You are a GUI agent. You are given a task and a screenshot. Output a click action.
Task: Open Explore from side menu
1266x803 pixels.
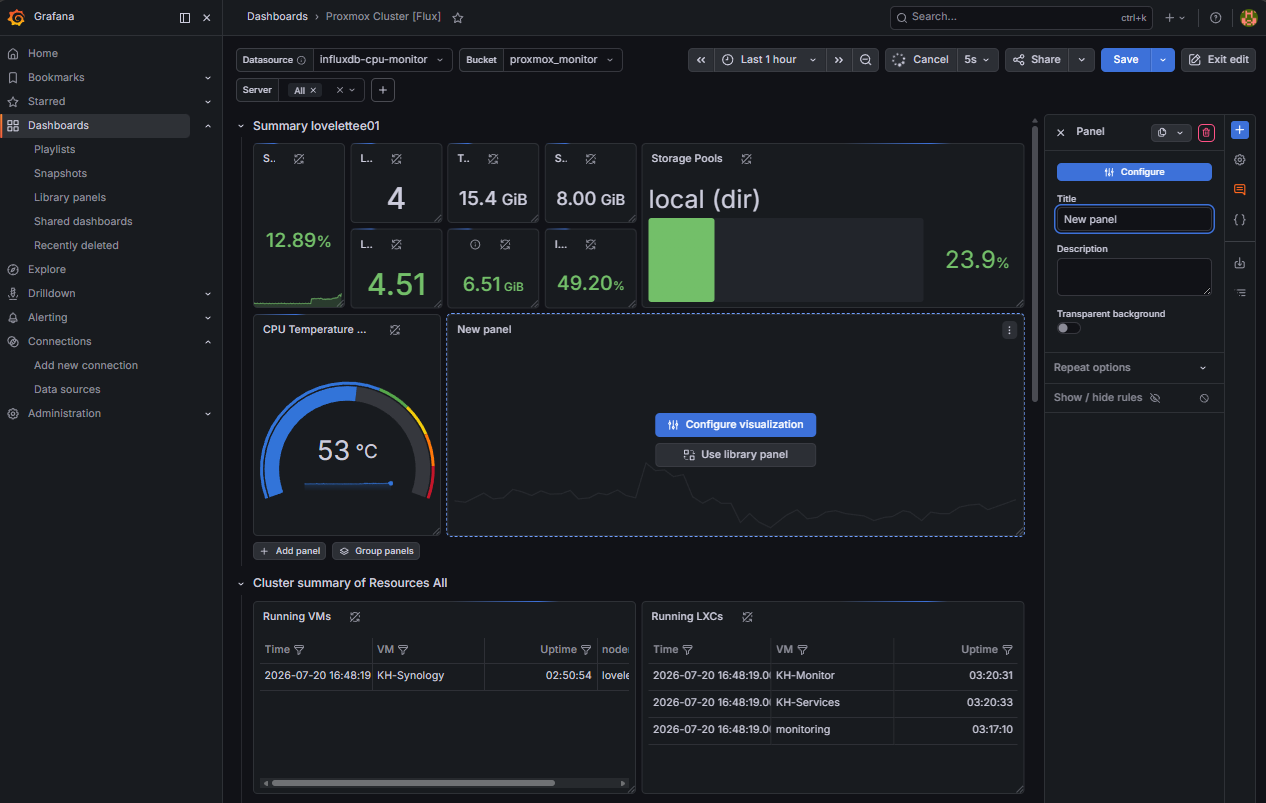click(47, 270)
